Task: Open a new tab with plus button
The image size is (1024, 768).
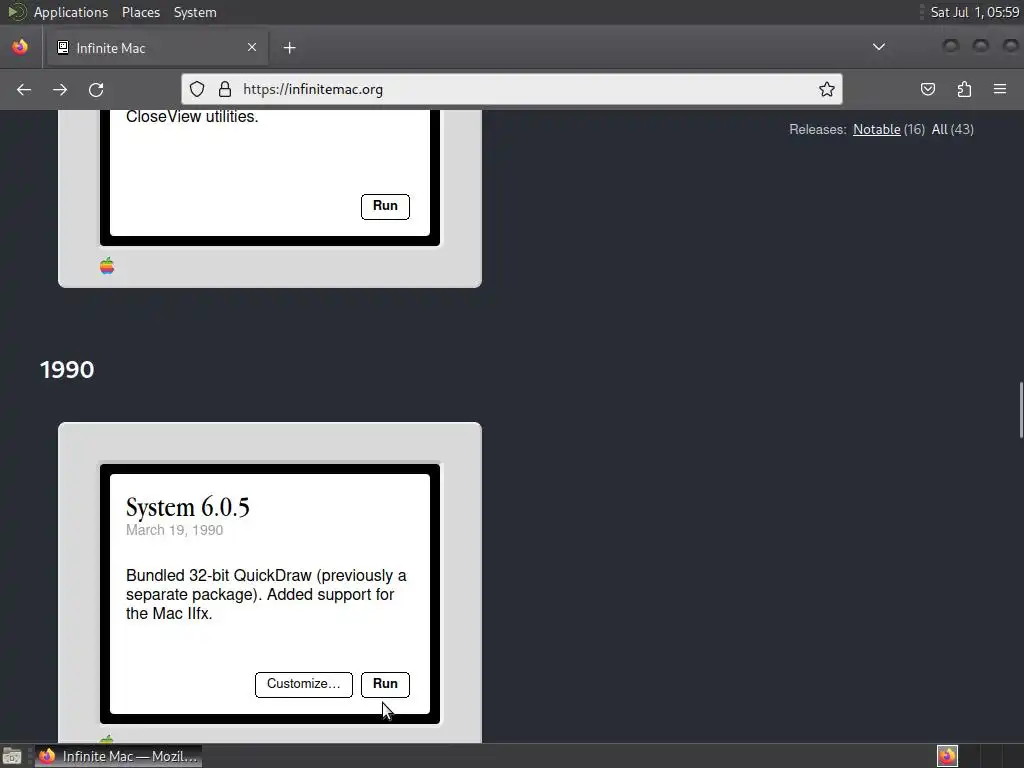Action: pos(289,48)
